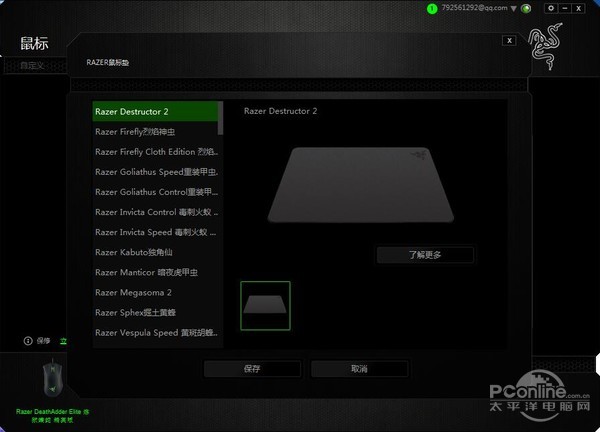The height and width of the screenshot is (432, 600).
Task: Open the account dropdown arrow
Action: (514, 8)
